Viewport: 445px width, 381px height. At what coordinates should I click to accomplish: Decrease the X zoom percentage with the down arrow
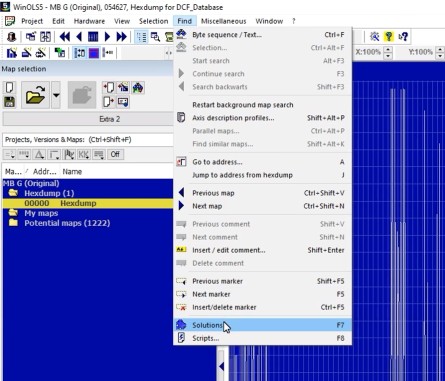click(388, 55)
